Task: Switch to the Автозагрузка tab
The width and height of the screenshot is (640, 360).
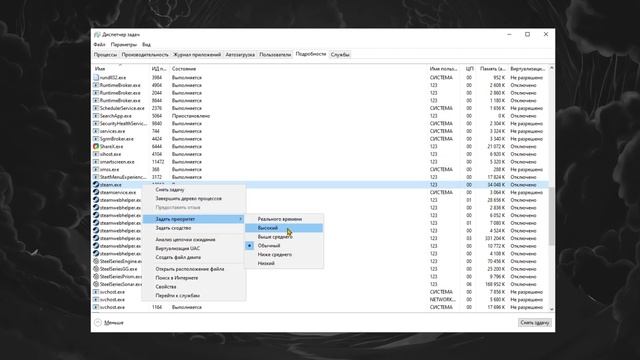Action: pyautogui.click(x=240, y=55)
